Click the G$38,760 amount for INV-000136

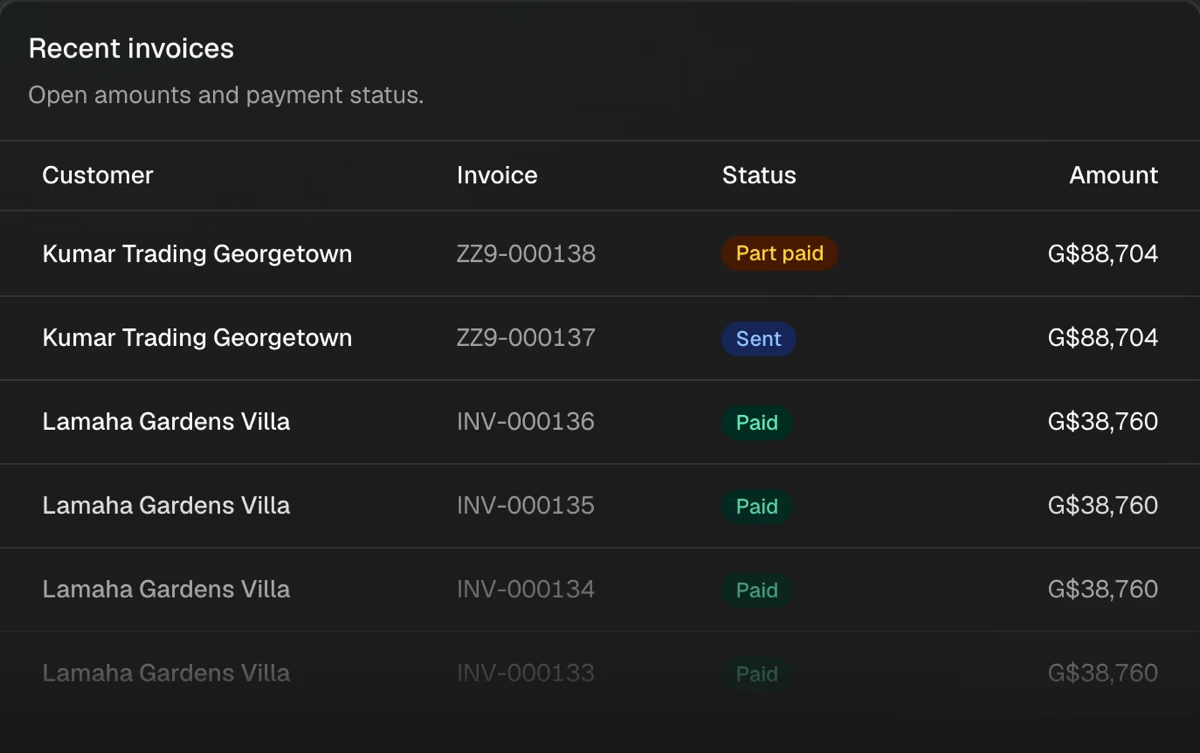click(x=1103, y=422)
